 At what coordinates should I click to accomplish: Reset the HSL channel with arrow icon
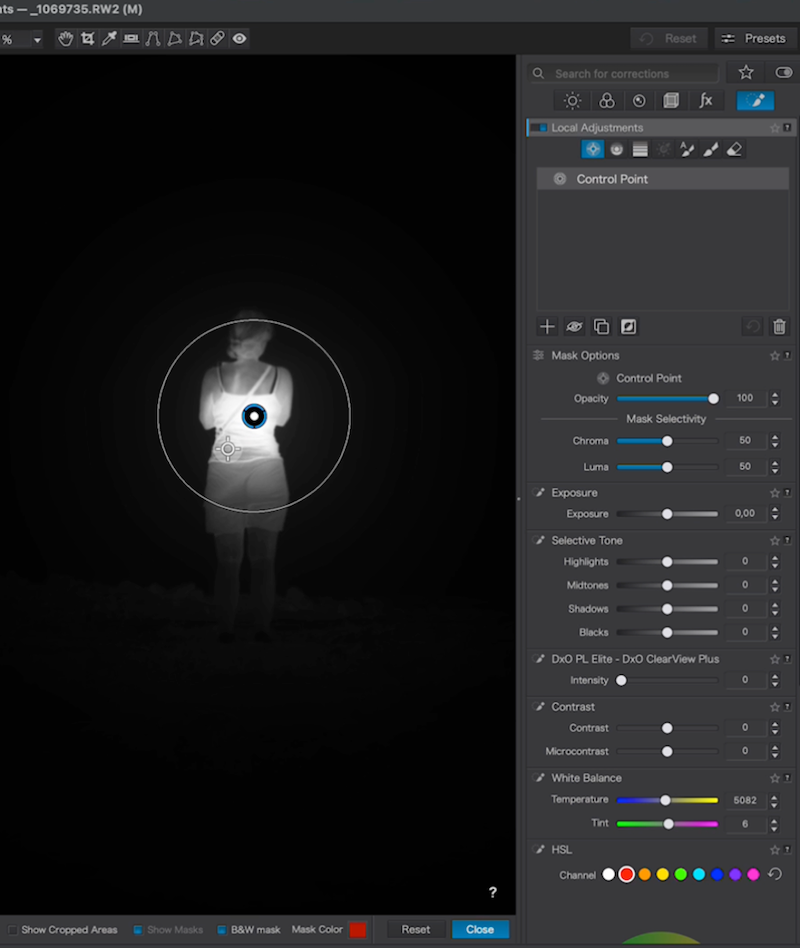click(x=775, y=874)
